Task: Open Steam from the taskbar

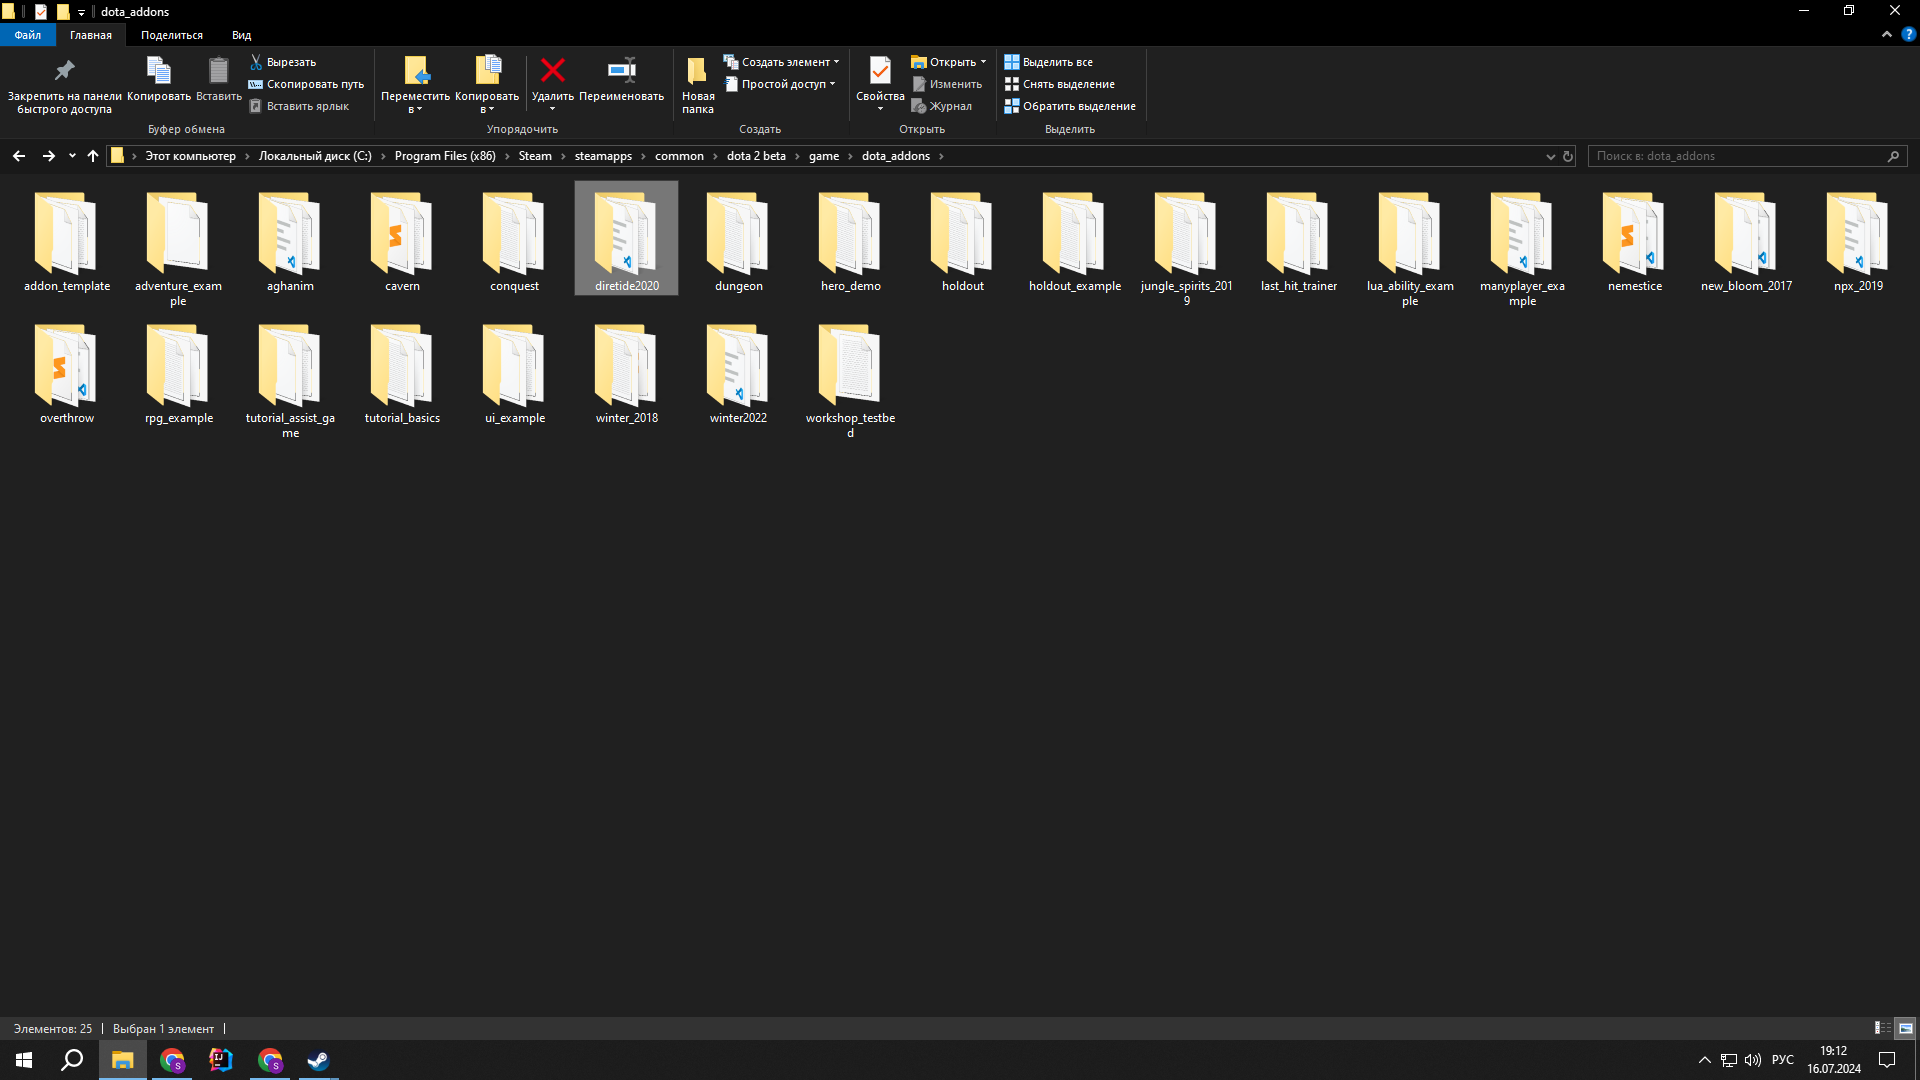Action: [x=318, y=1060]
